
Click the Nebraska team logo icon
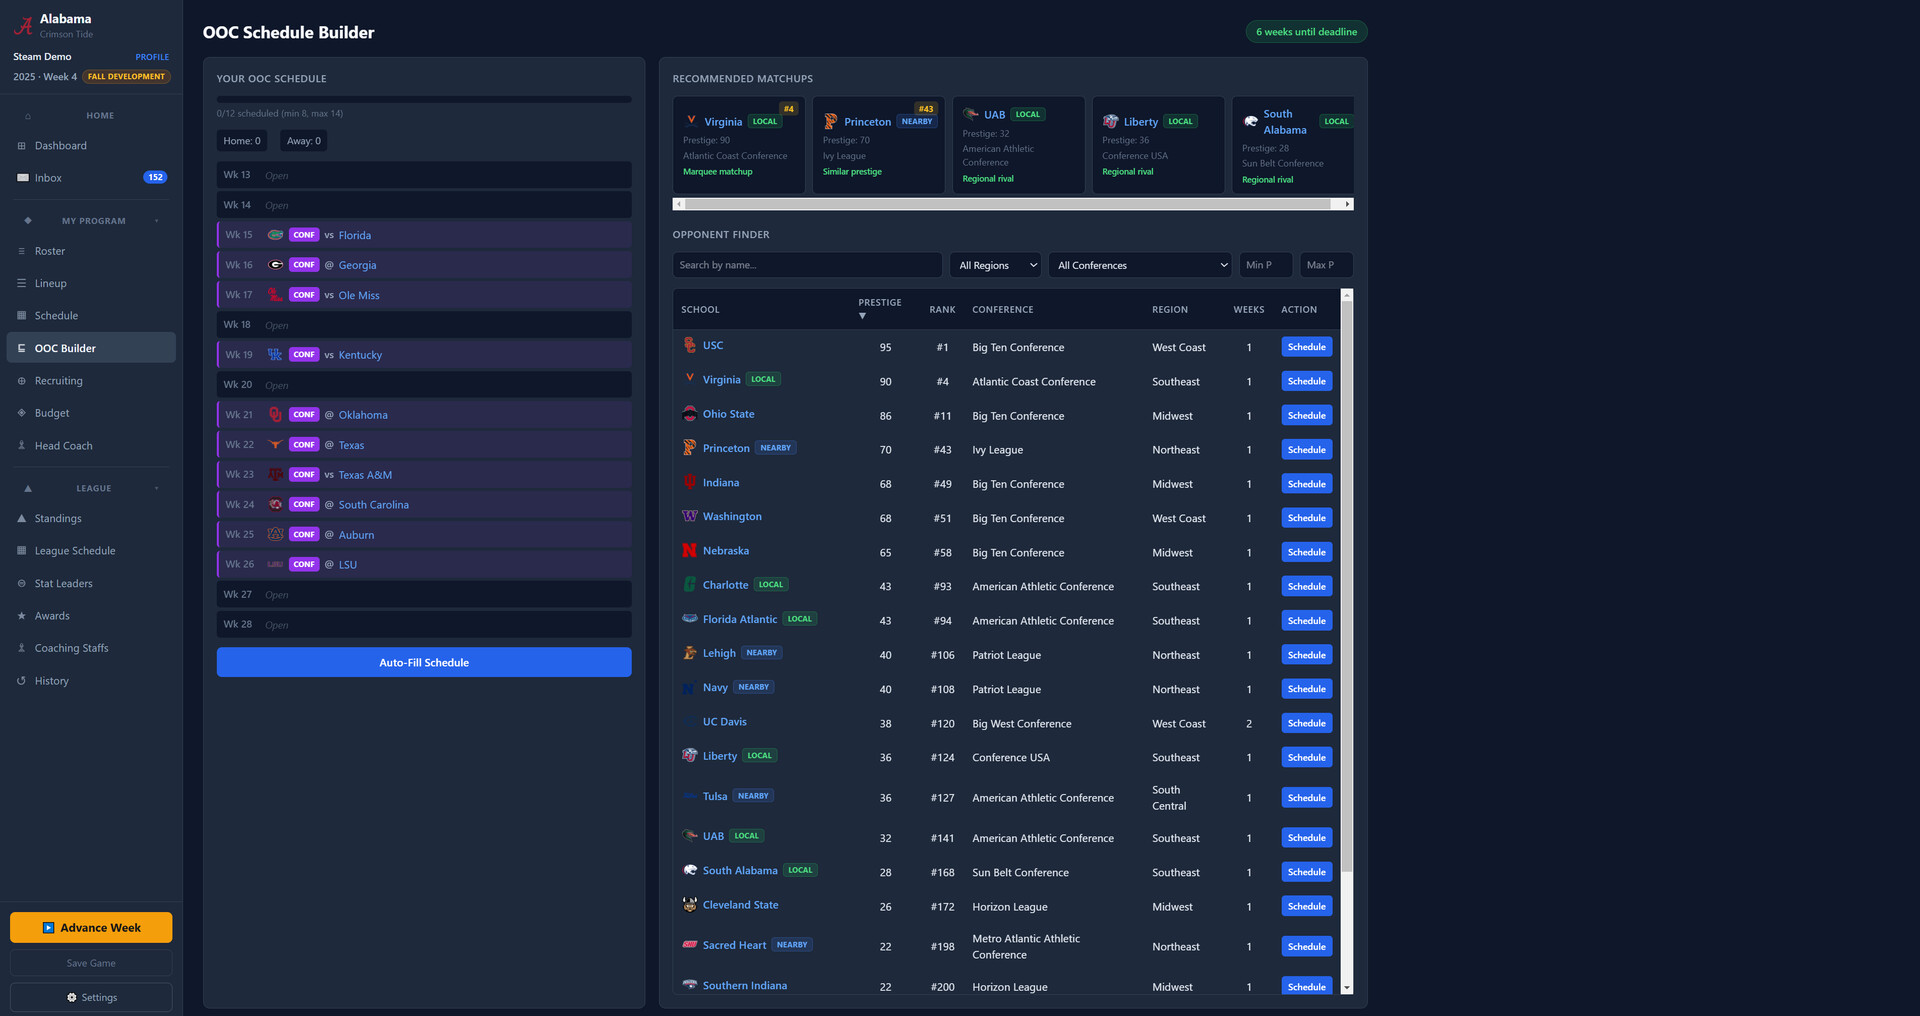coord(689,551)
